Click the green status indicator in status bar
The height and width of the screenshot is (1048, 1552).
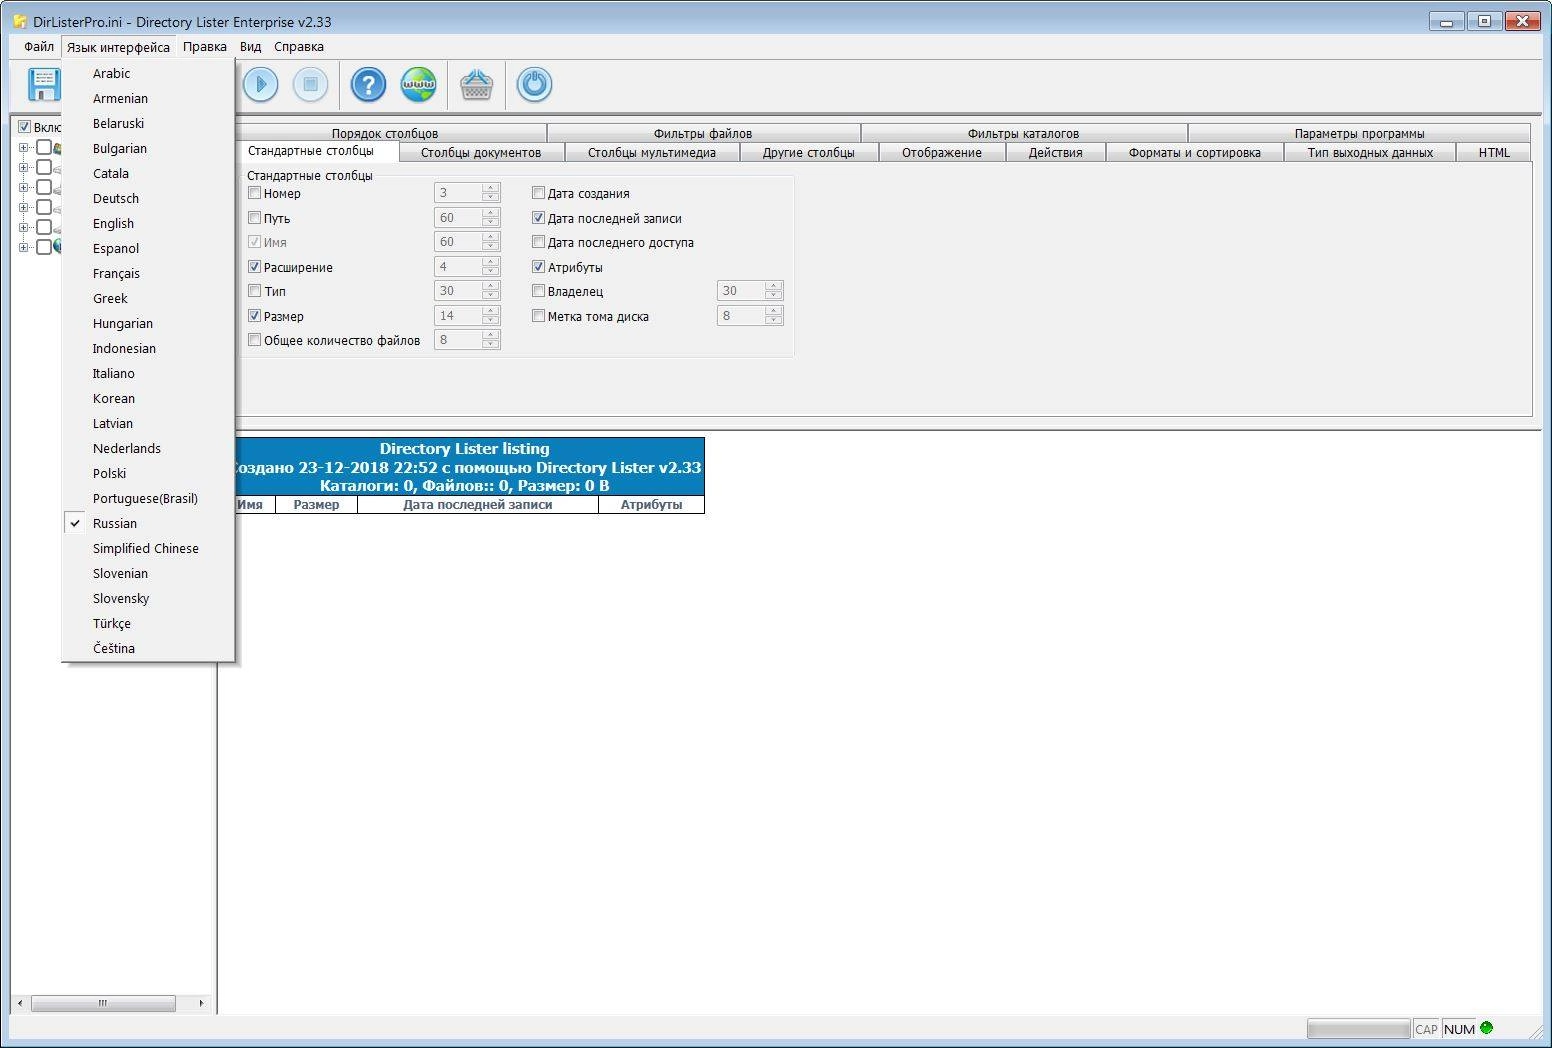[x=1486, y=1028]
